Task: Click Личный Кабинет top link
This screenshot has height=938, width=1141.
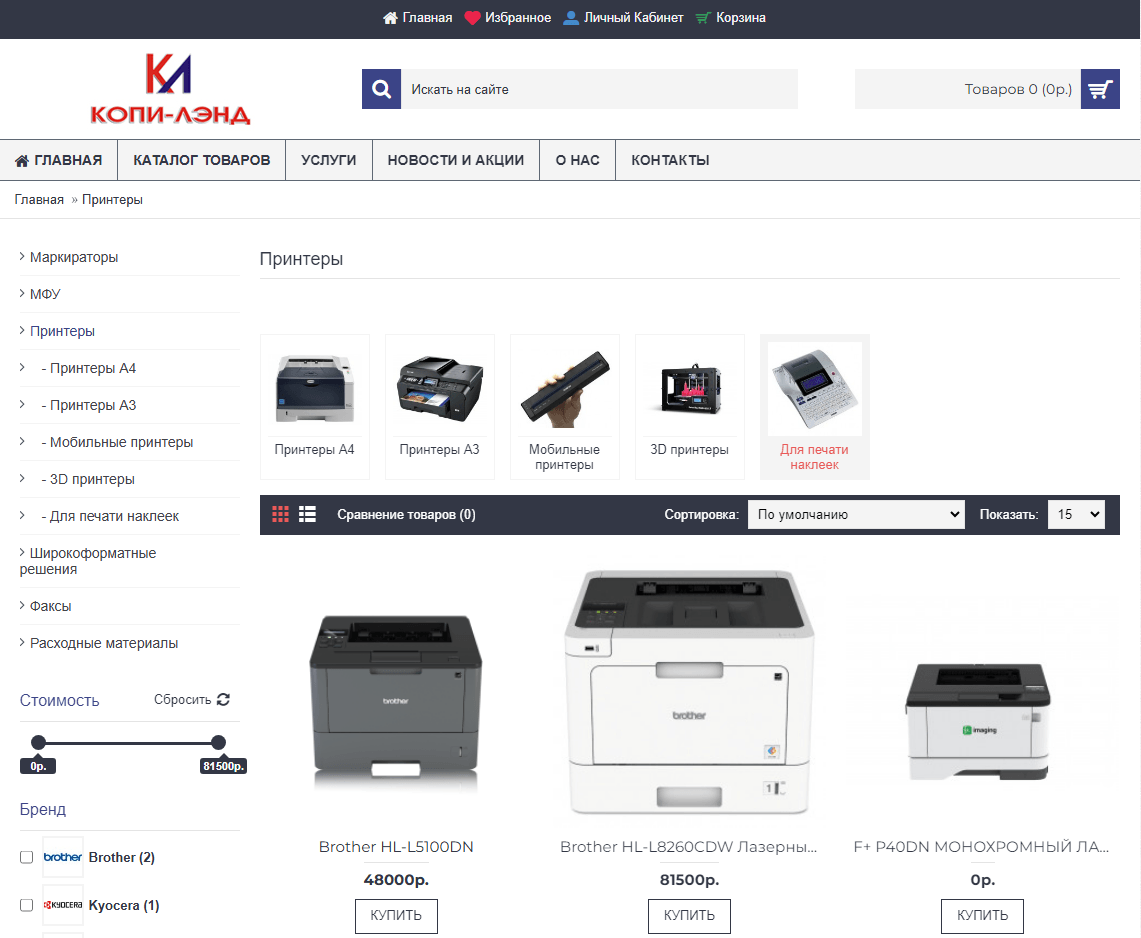Action: 633,17
